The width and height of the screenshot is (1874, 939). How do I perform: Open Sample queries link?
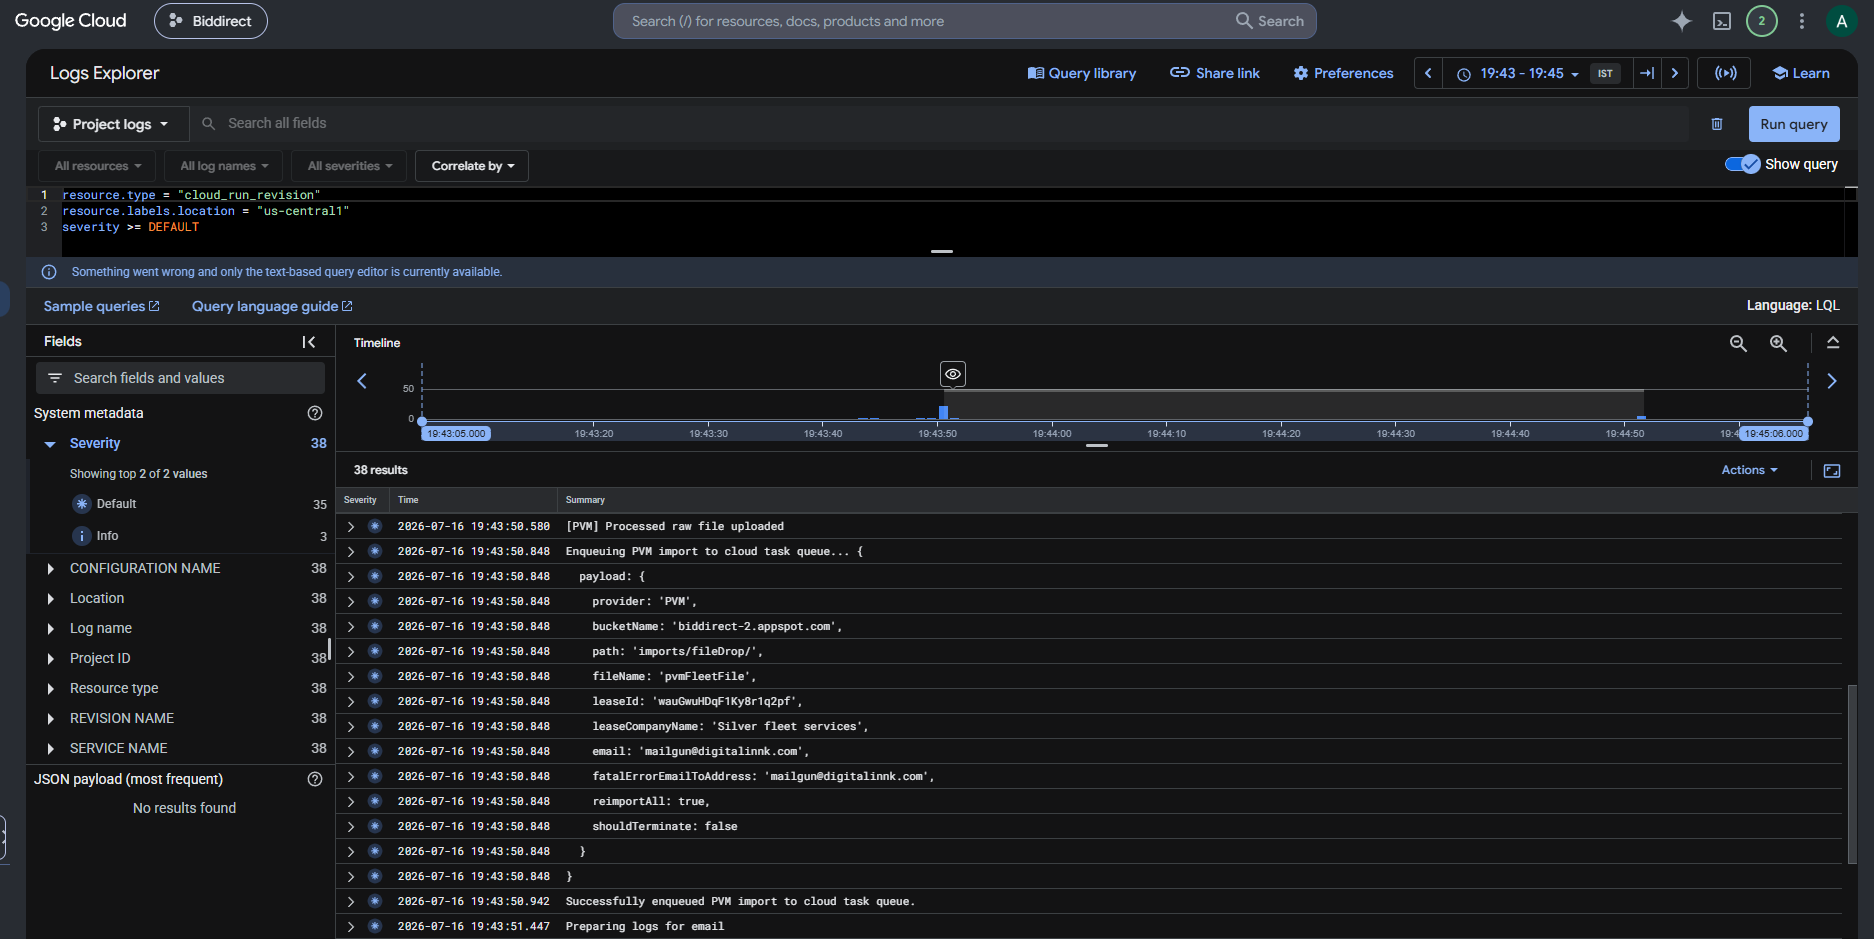[102, 306]
